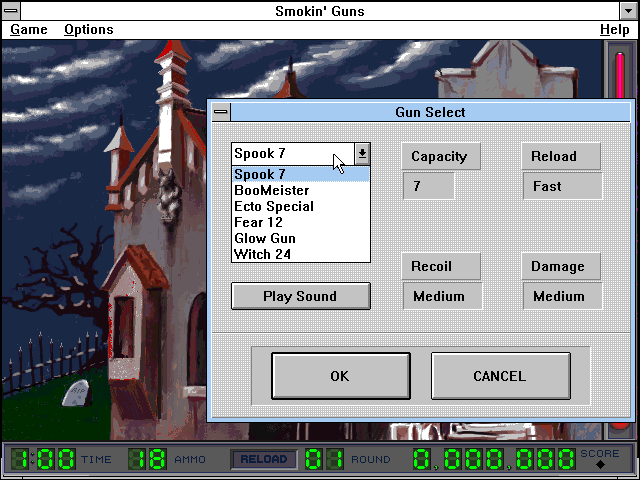The width and height of the screenshot is (640, 480).
Task: Choose Witch 24 from the list
Action: pyautogui.click(x=301, y=254)
